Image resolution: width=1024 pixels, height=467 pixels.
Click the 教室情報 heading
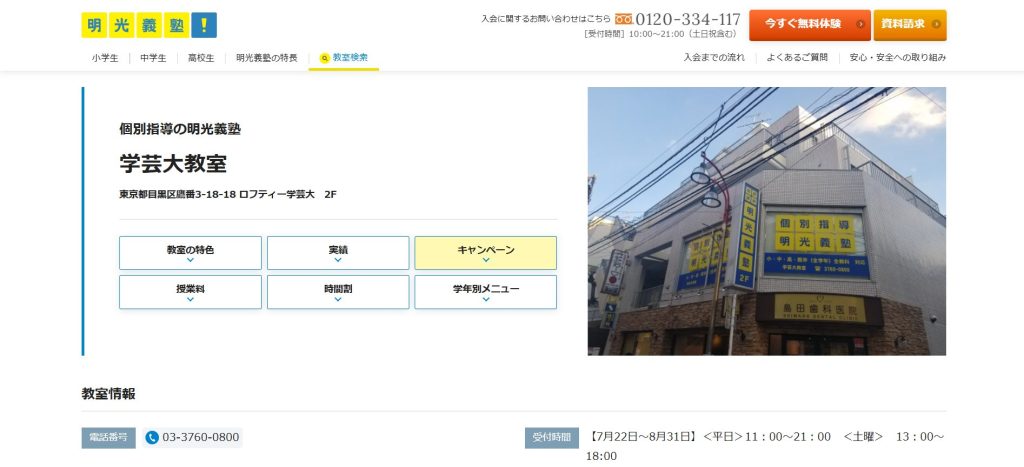coord(108,394)
